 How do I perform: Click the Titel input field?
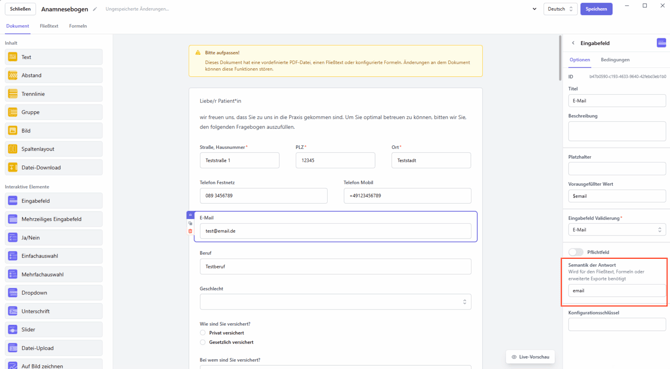[x=617, y=101]
